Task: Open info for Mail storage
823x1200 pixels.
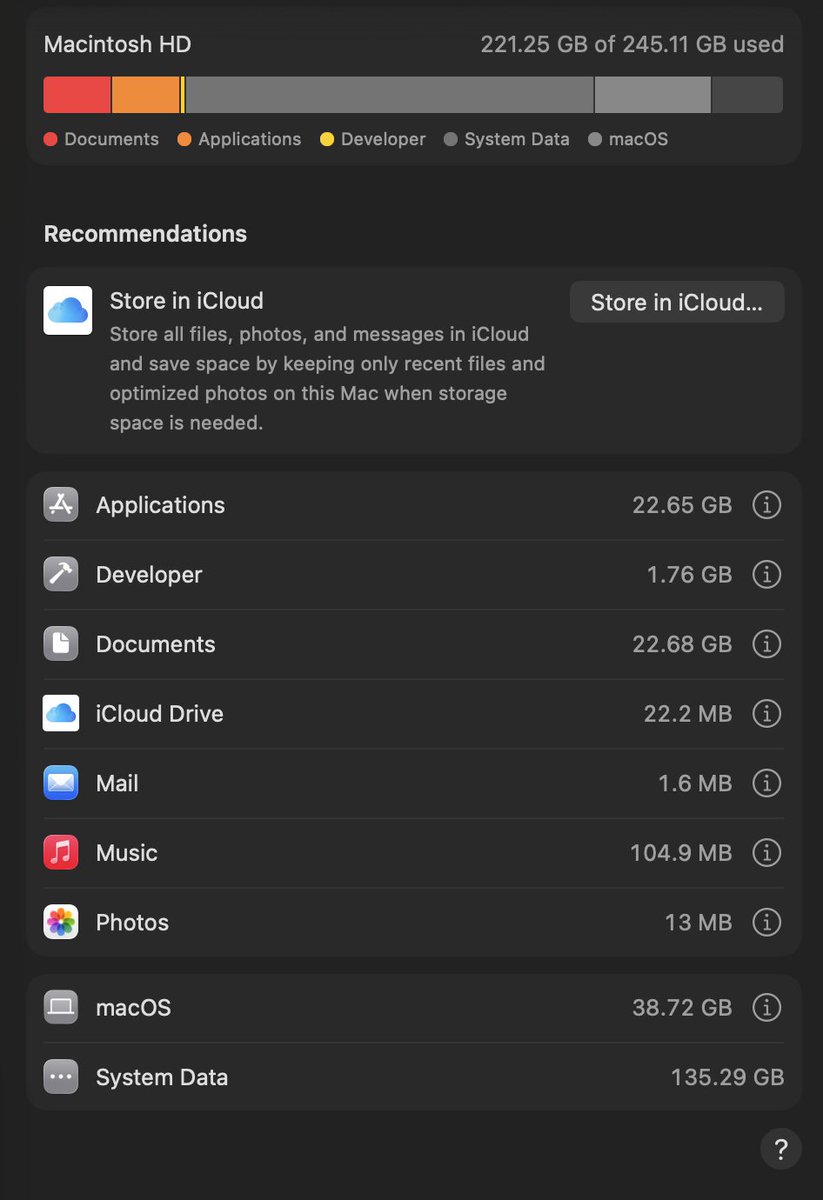Action: click(x=767, y=783)
